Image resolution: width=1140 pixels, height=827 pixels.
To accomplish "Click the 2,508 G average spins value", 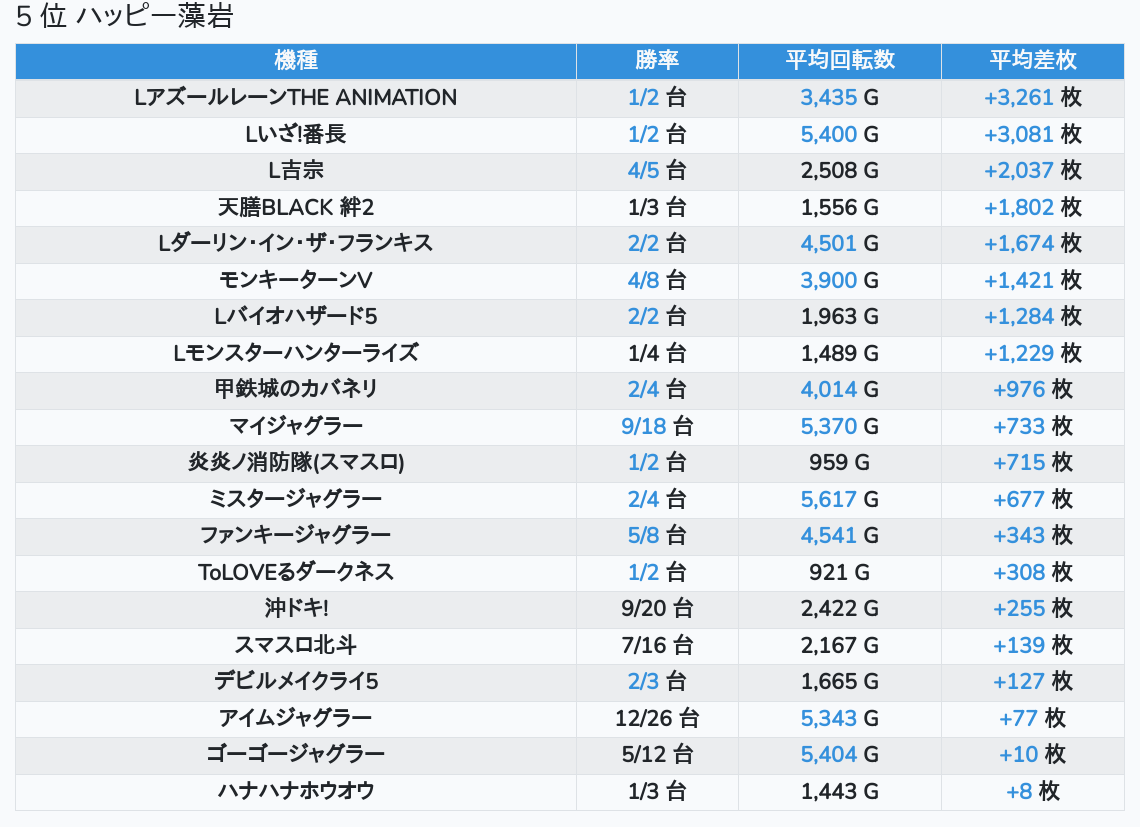I will [840, 170].
